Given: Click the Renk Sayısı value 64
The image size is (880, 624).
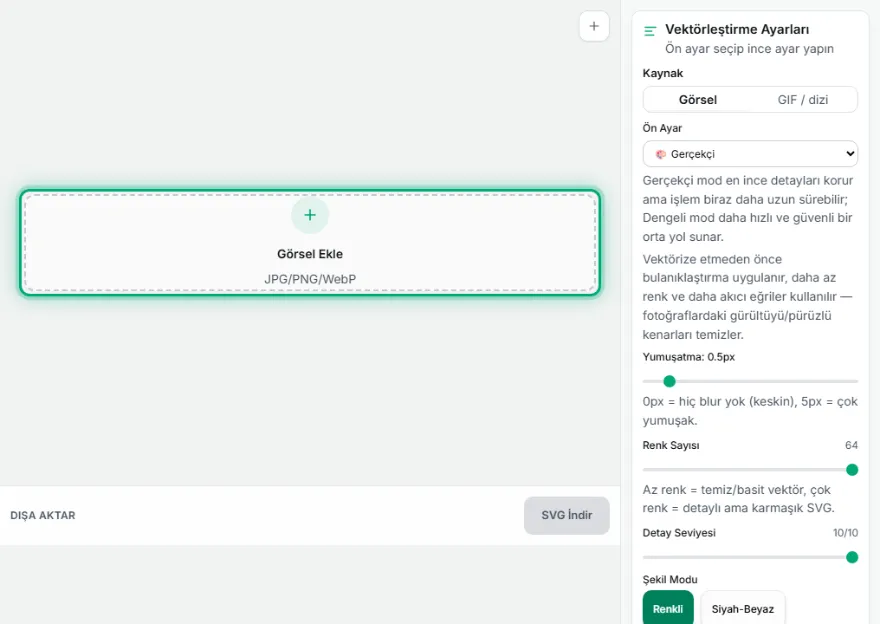Looking at the screenshot, I should (x=851, y=445).
